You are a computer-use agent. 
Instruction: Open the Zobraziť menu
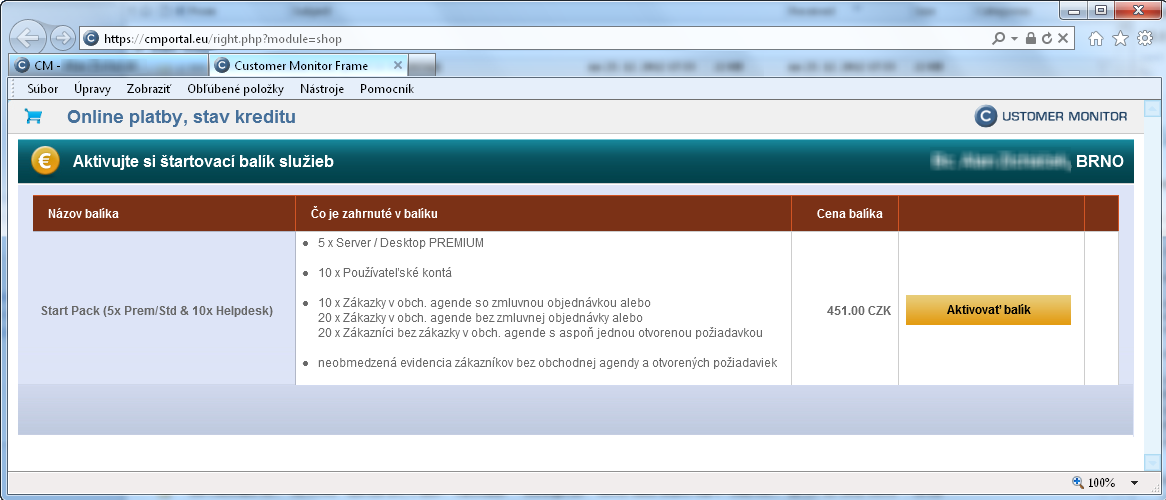click(x=148, y=89)
